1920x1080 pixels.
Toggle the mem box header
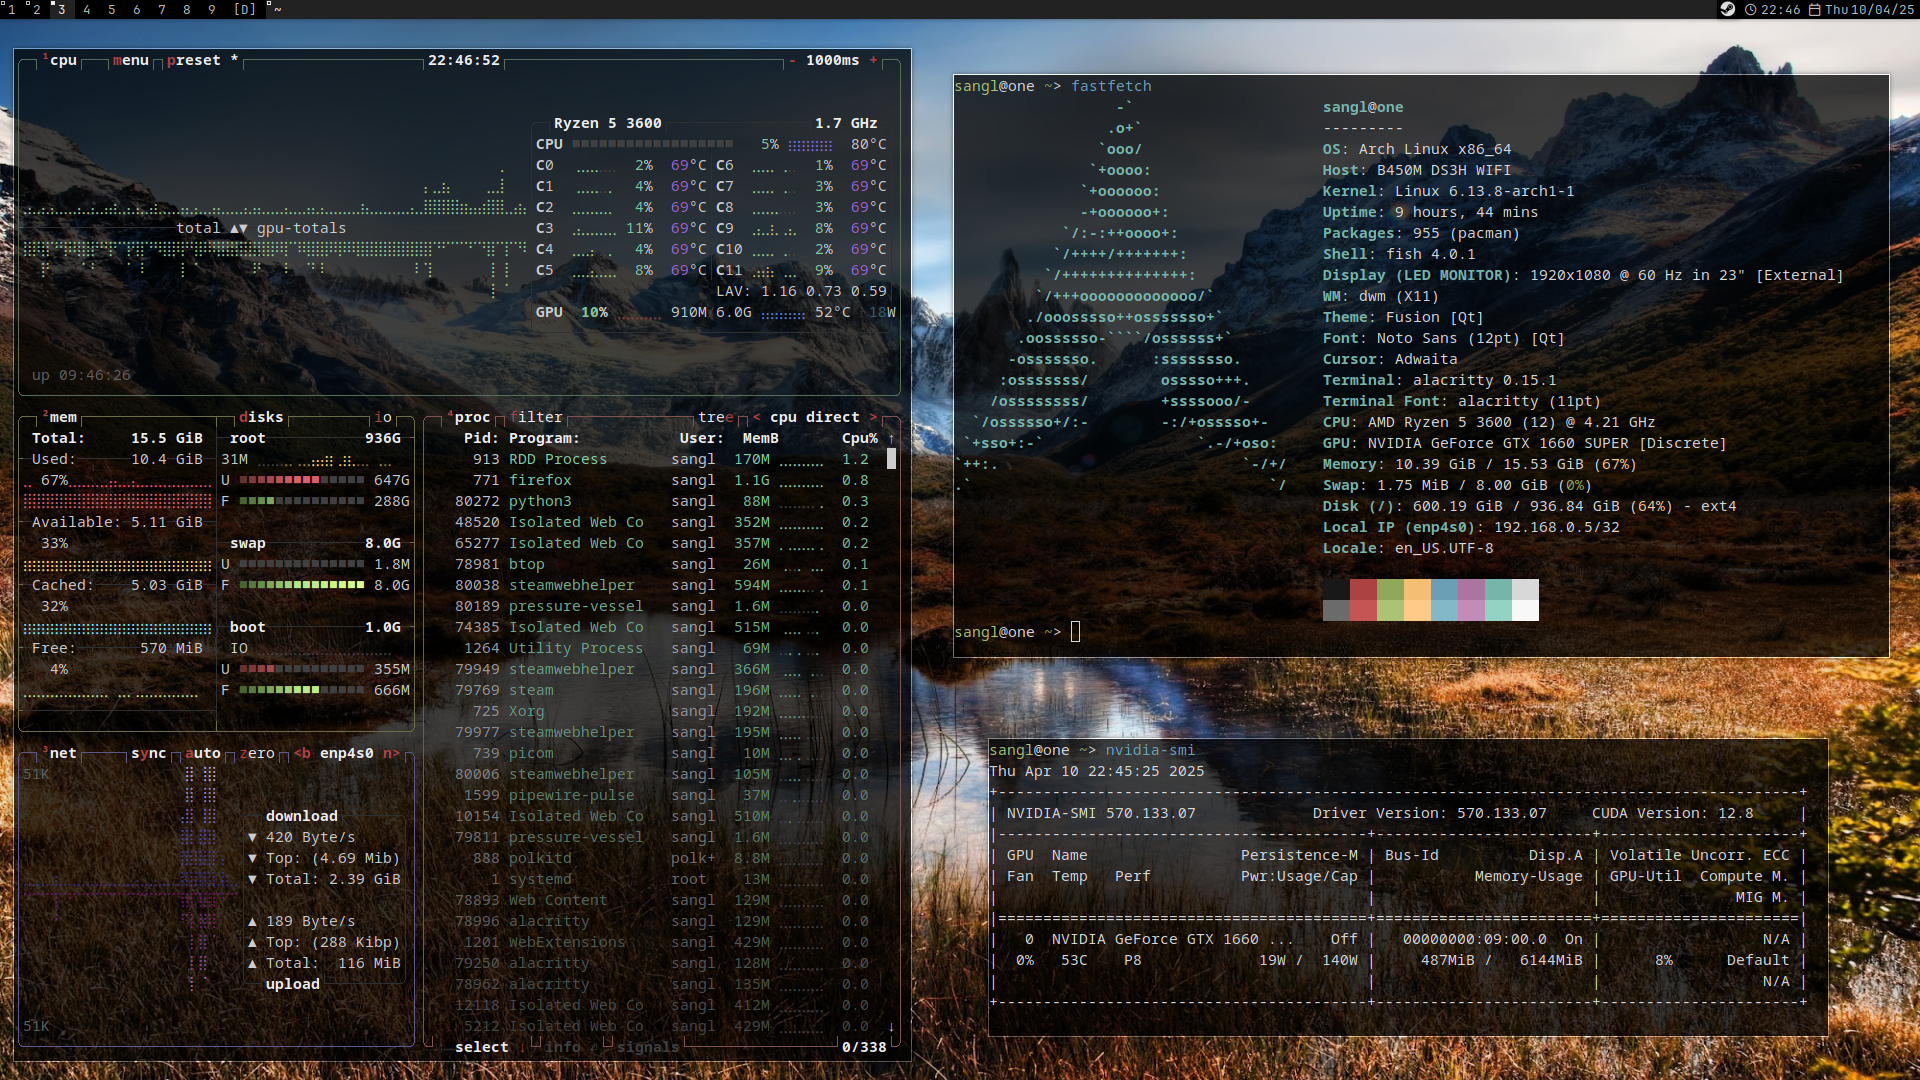[60, 417]
